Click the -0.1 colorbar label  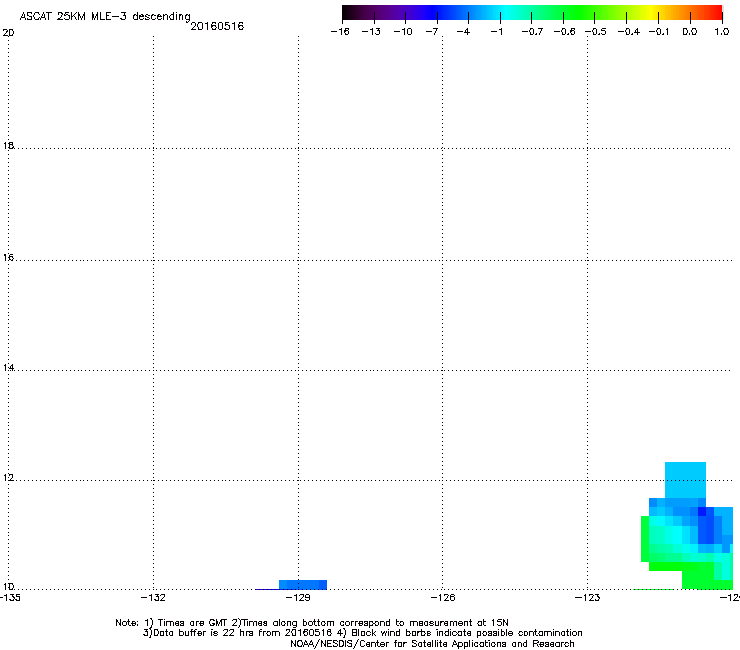[659, 32]
